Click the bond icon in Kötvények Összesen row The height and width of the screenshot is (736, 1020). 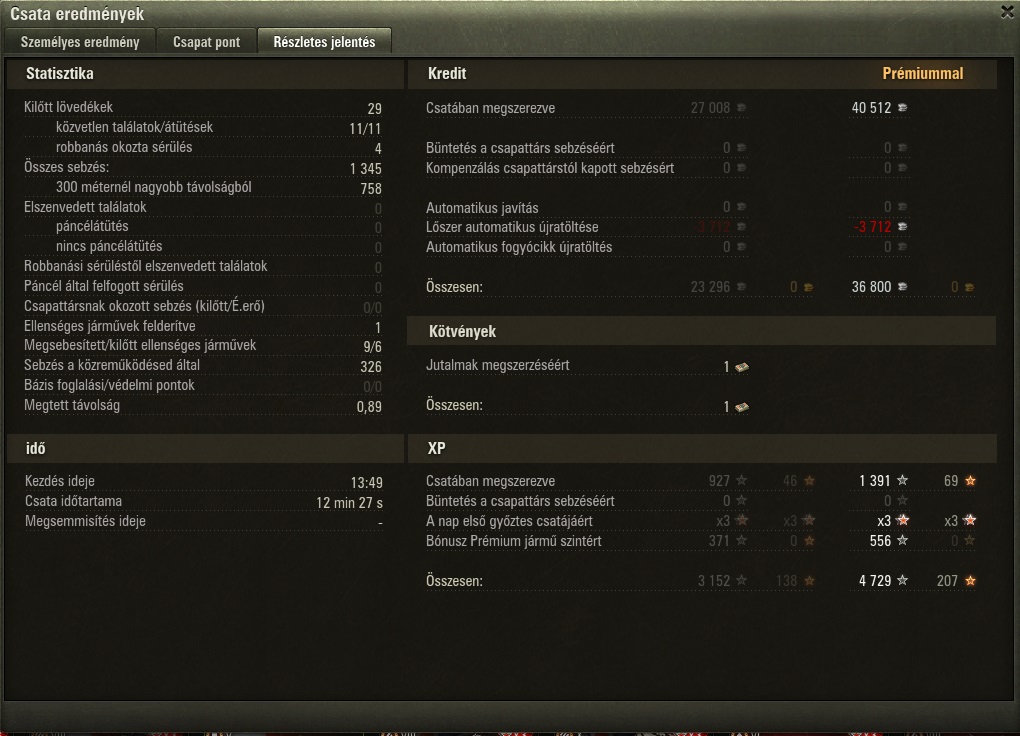tap(742, 407)
